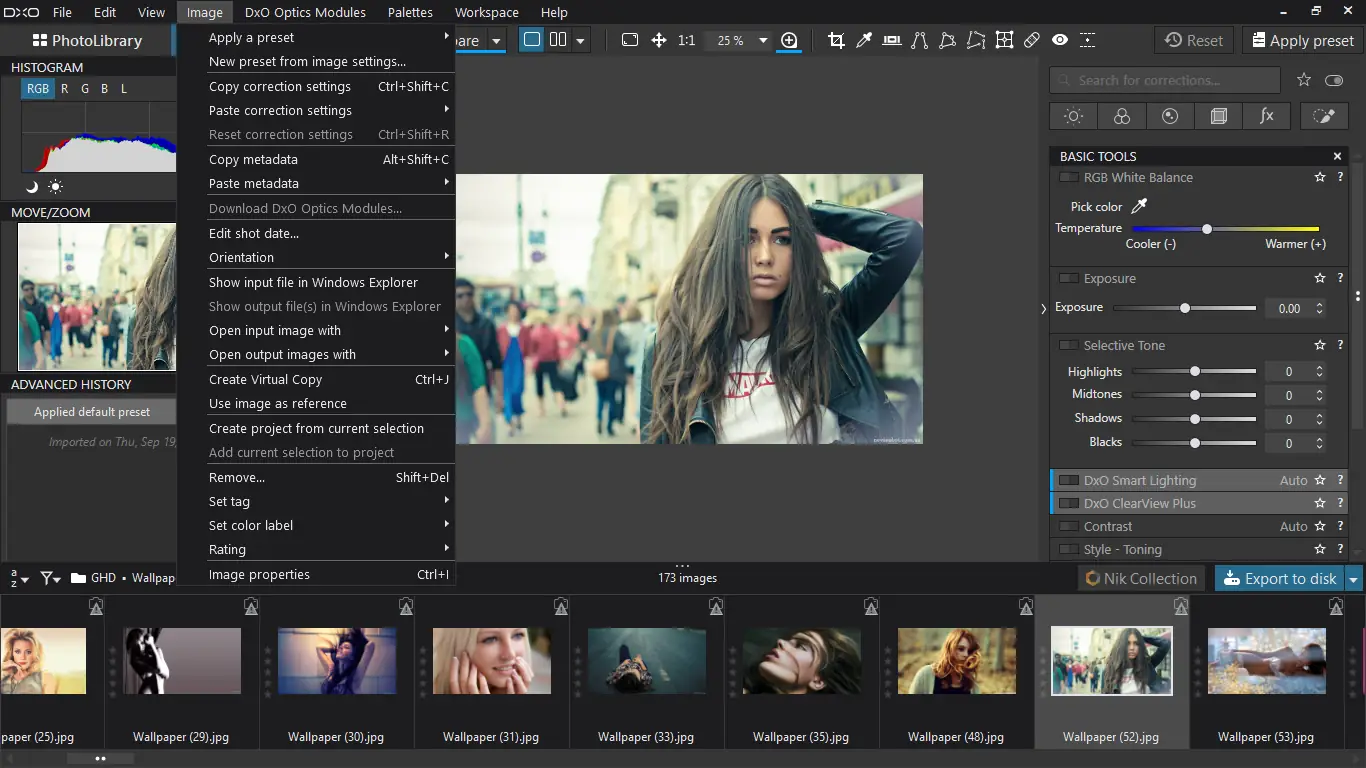This screenshot has width=1366, height=768.
Task: Open the 25% zoom level dropdown
Action: coord(763,41)
